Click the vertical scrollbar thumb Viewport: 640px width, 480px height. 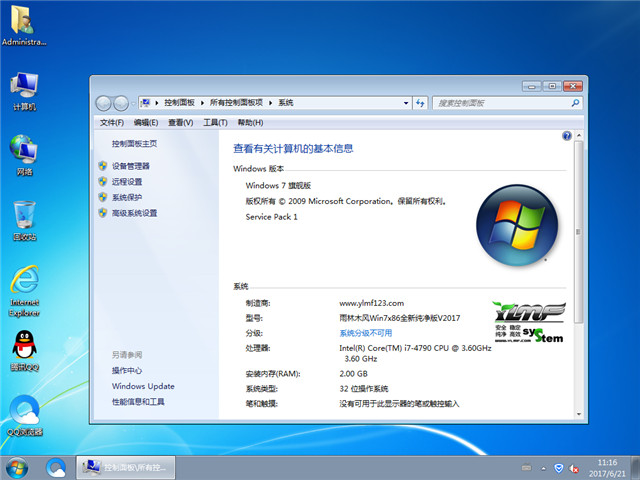tap(578, 232)
